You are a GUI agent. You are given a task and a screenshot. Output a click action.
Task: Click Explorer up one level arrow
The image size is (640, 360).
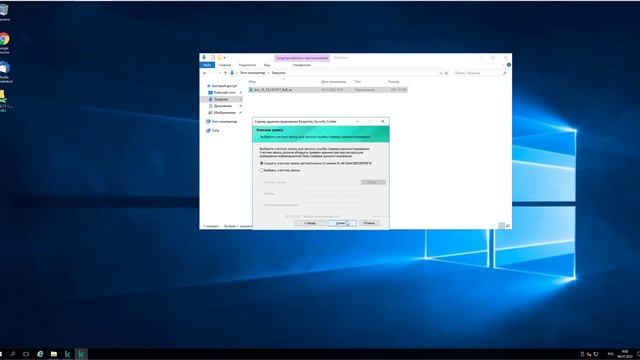[225, 73]
